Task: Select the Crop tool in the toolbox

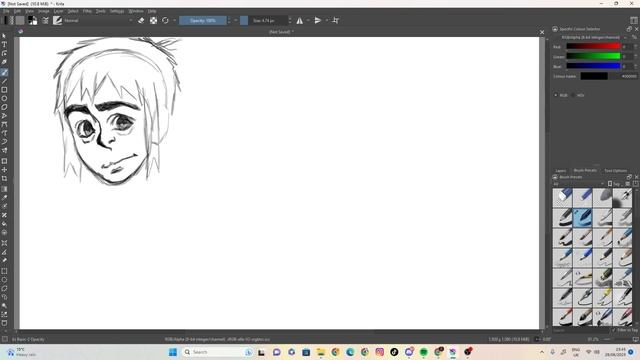Action: pyautogui.click(x=4, y=178)
